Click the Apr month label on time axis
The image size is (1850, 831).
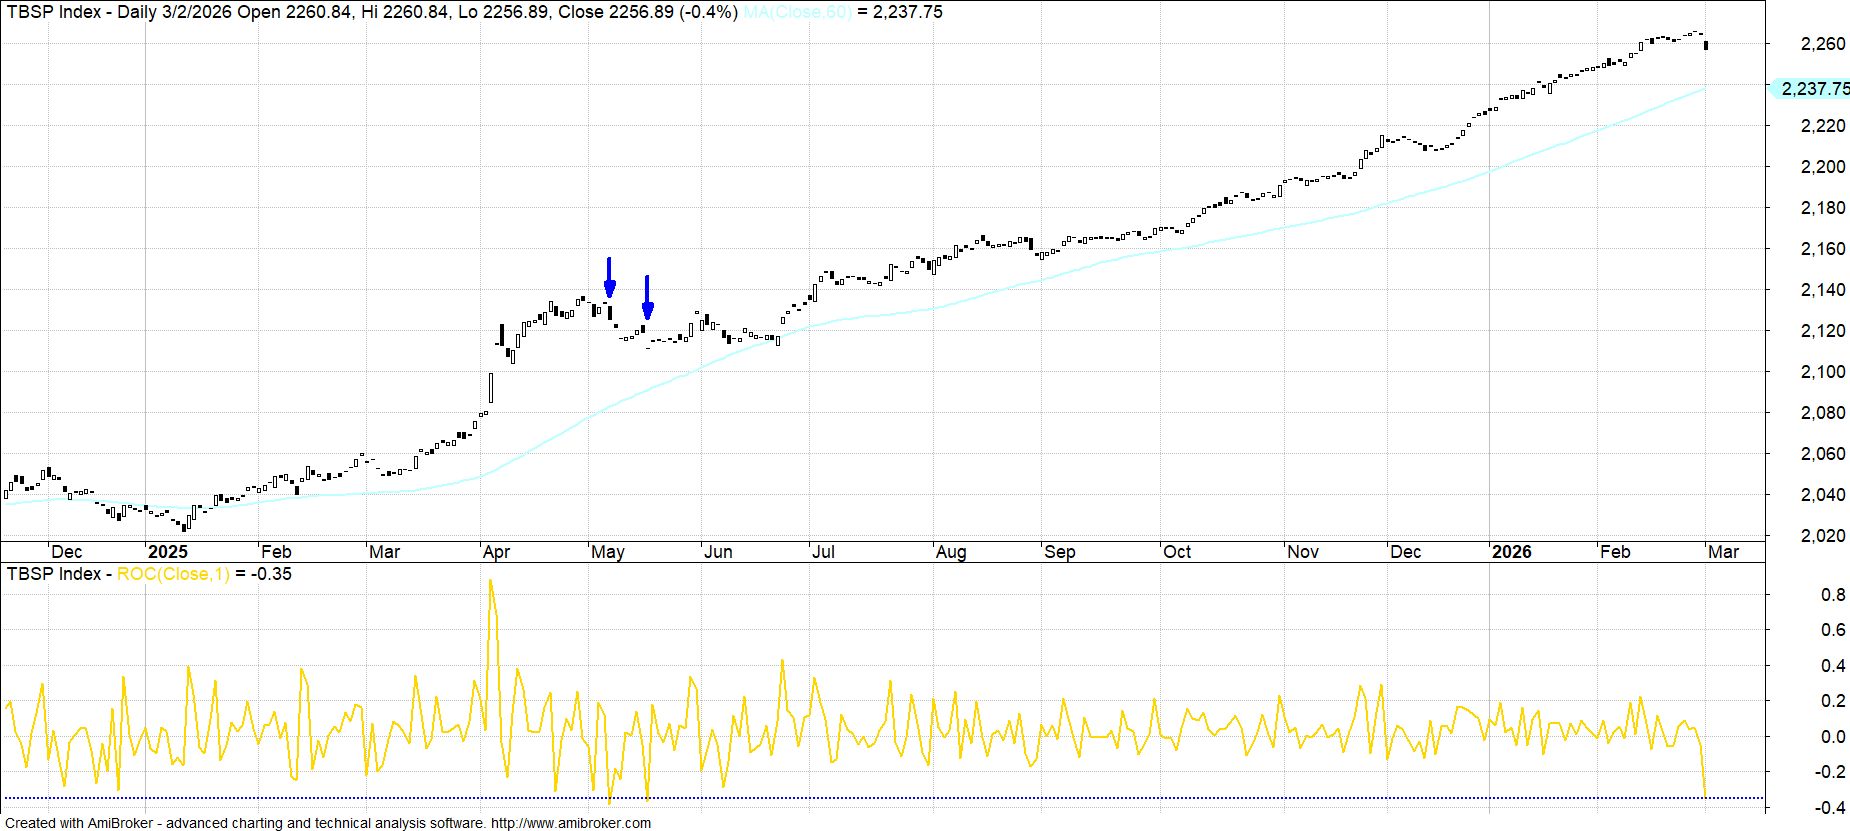496,552
